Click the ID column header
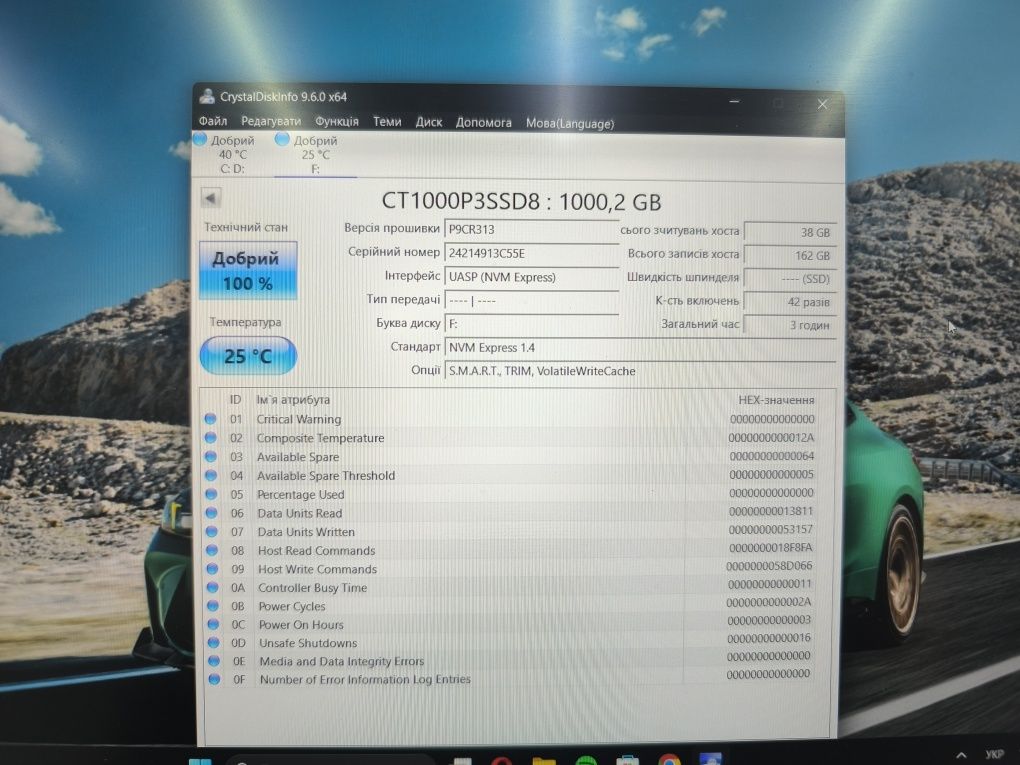 pyautogui.click(x=235, y=399)
